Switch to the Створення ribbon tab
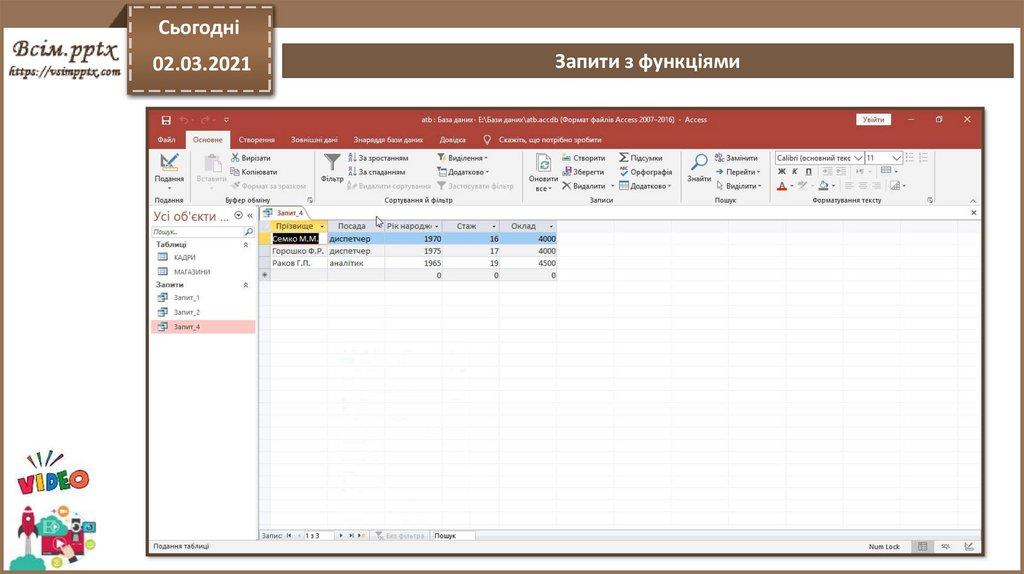This screenshot has width=1024, height=574. point(256,140)
